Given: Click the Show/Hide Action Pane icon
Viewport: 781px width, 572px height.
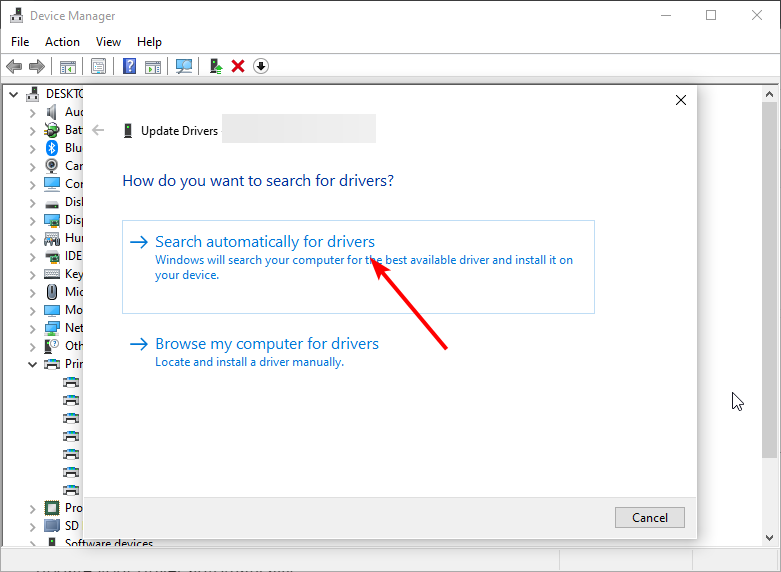Looking at the screenshot, I should 153,66.
